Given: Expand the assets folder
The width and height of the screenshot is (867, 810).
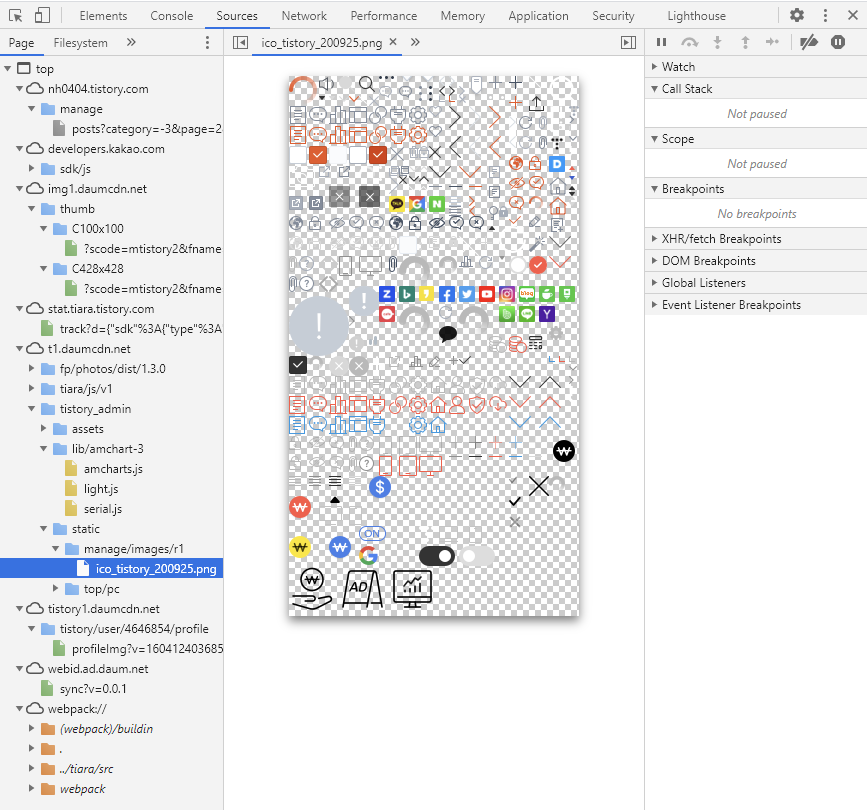Looking at the screenshot, I should coord(44,428).
